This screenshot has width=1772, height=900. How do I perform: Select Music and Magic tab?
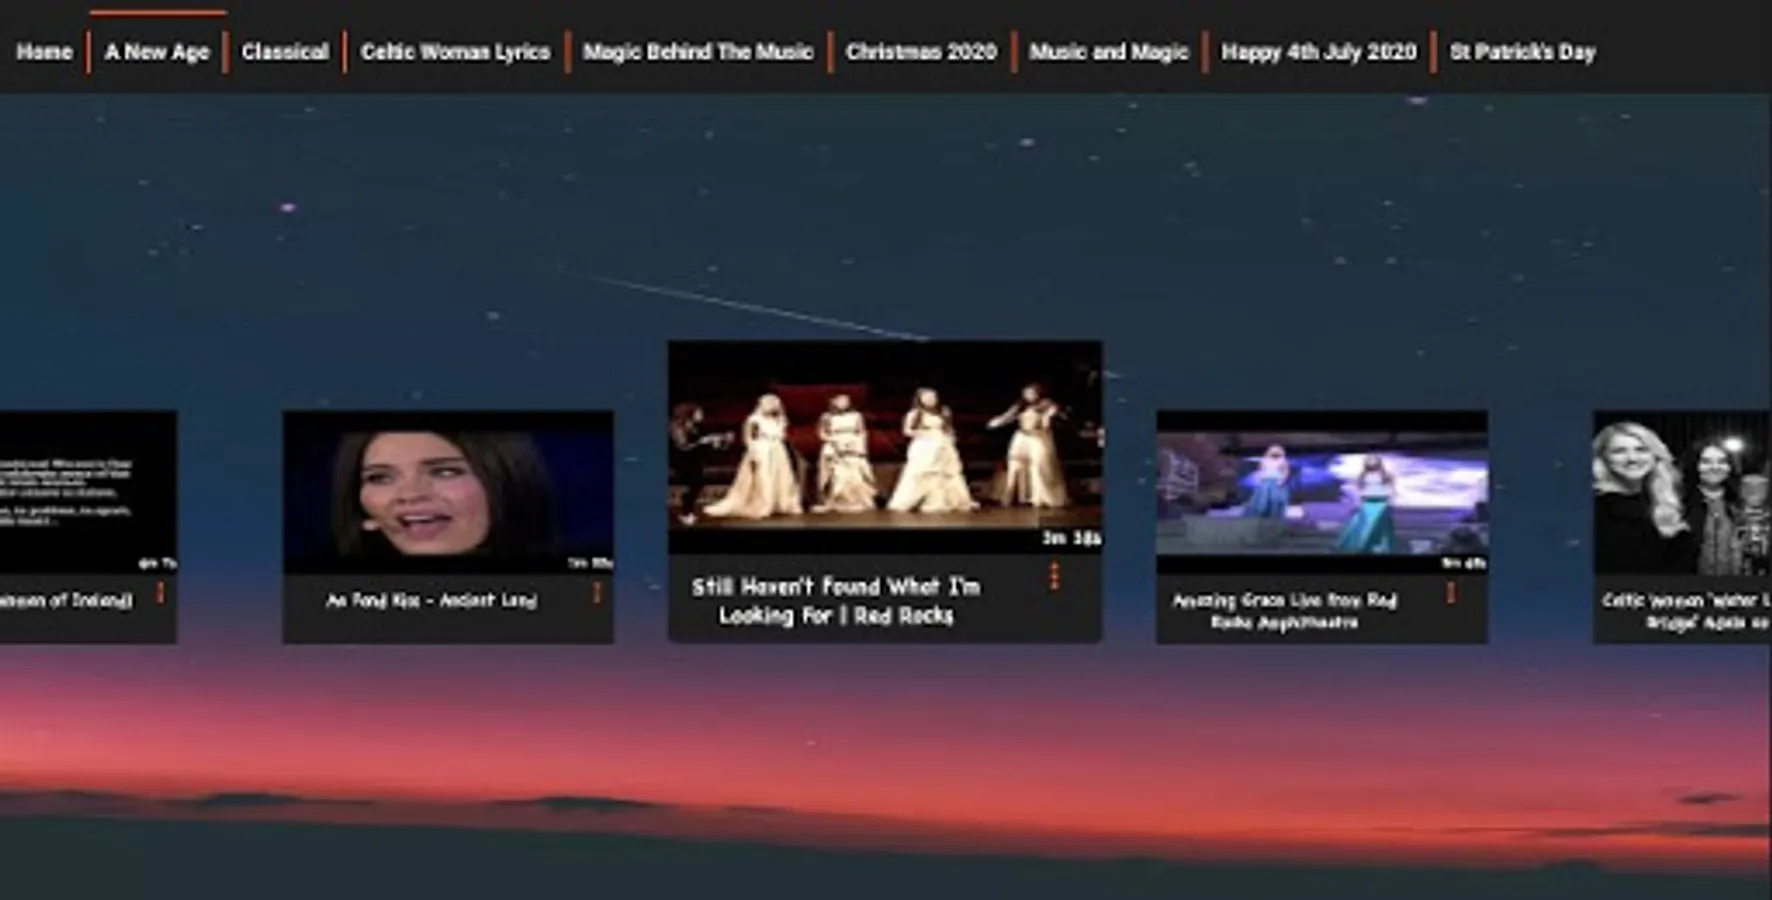coord(1109,52)
